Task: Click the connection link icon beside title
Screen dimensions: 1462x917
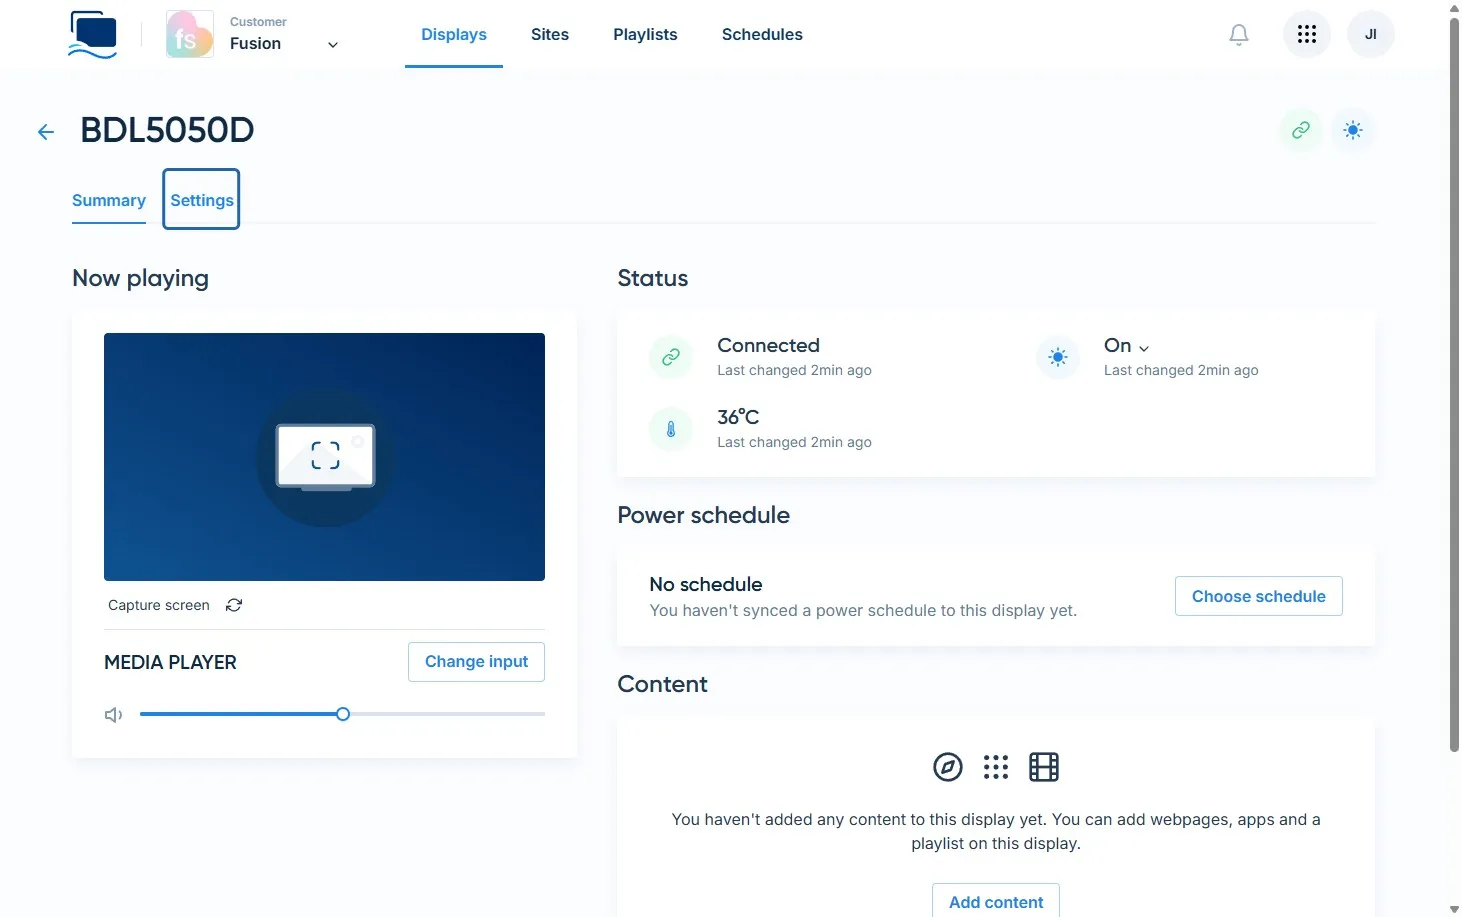Action: [x=1301, y=130]
